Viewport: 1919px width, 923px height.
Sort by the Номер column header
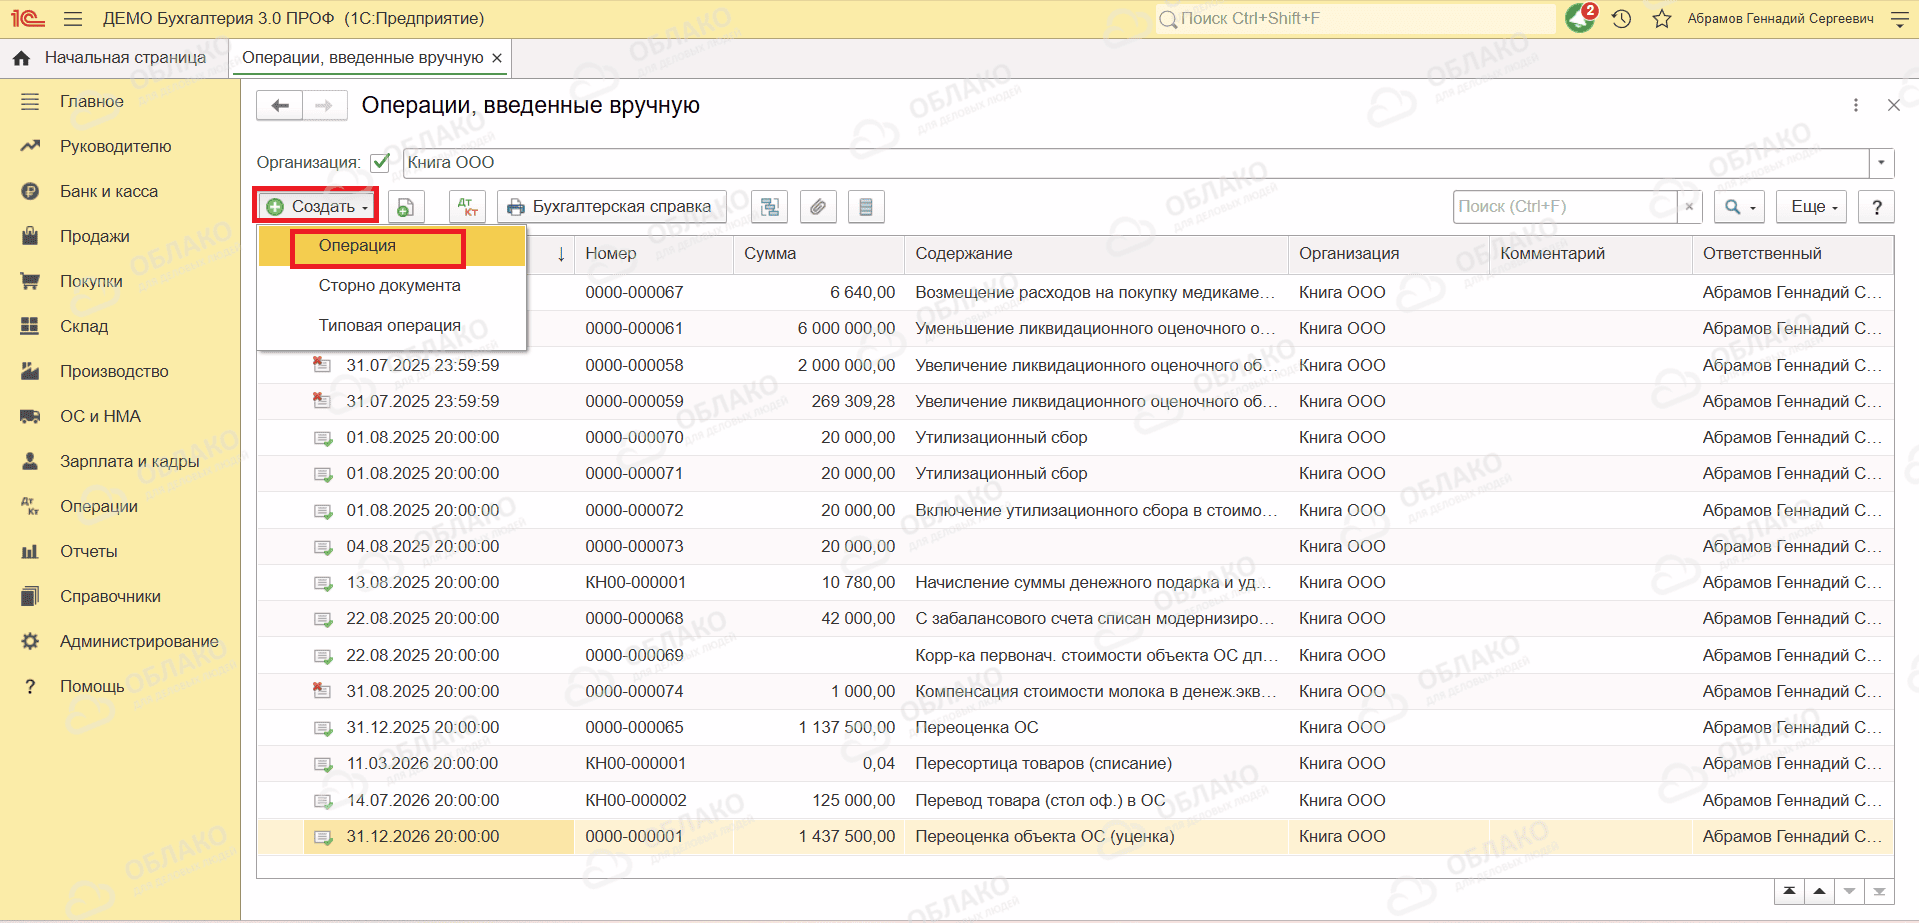[x=653, y=254]
